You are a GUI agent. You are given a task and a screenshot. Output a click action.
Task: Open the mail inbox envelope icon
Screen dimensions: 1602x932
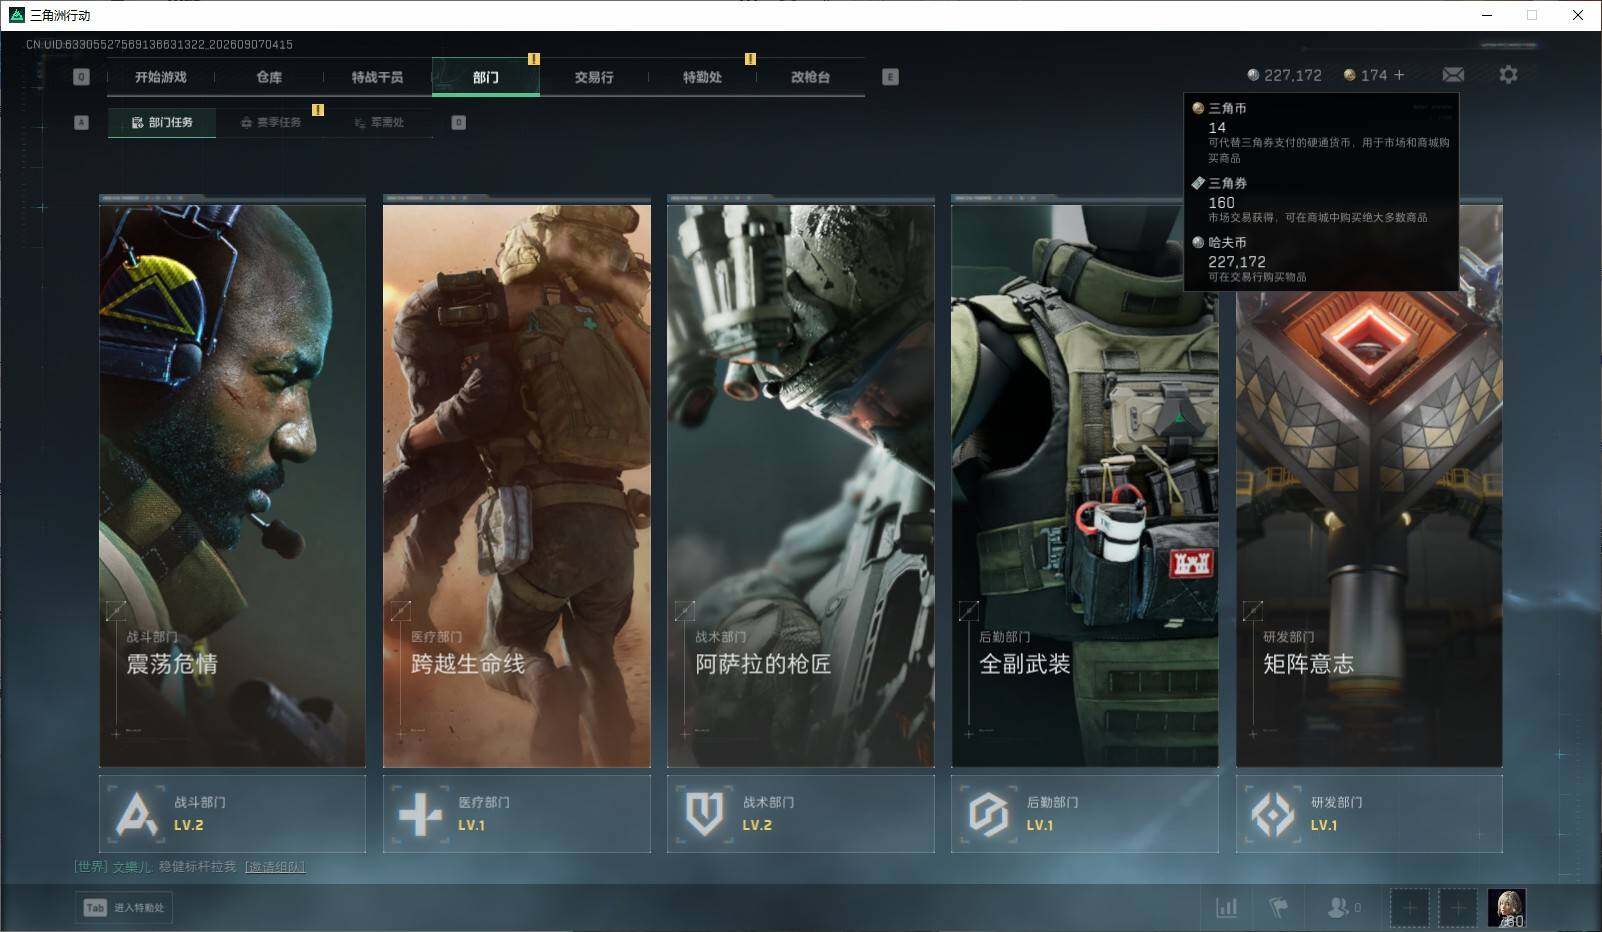tap(1453, 75)
